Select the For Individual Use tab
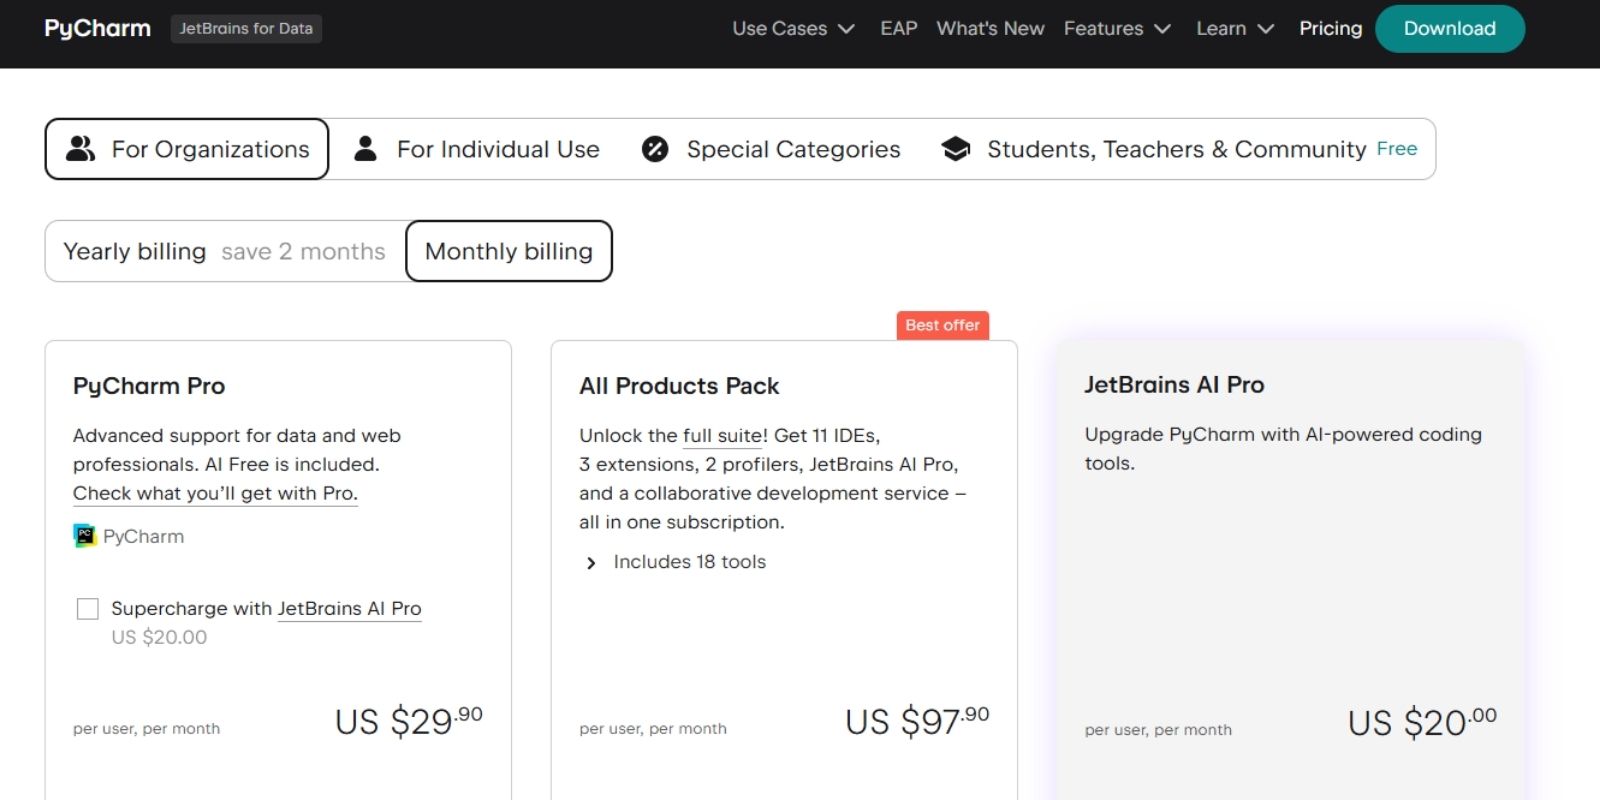1600x800 pixels. 477,149
